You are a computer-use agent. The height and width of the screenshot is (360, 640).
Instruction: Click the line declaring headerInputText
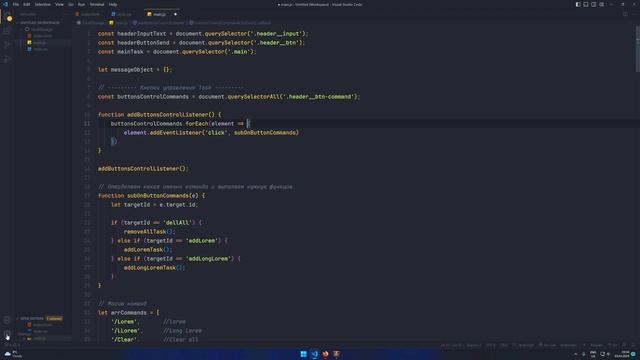pos(203,33)
